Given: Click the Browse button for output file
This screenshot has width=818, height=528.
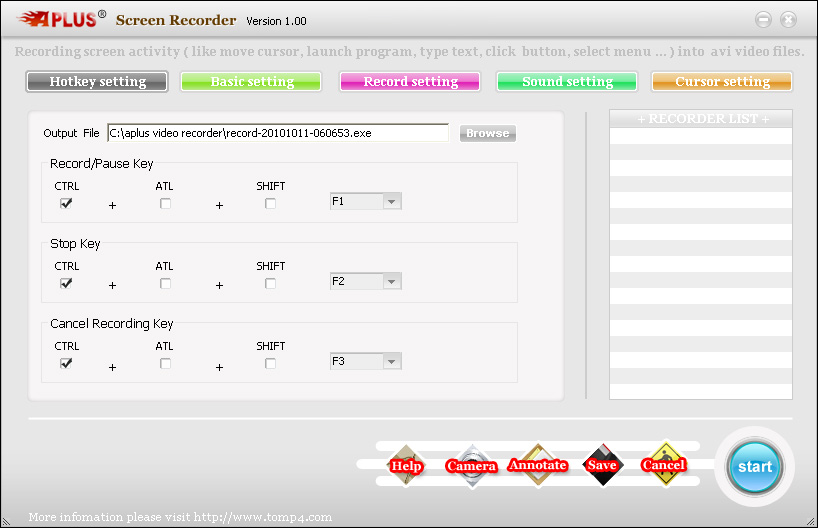Looking at the screenshot, I should (488, 134).
